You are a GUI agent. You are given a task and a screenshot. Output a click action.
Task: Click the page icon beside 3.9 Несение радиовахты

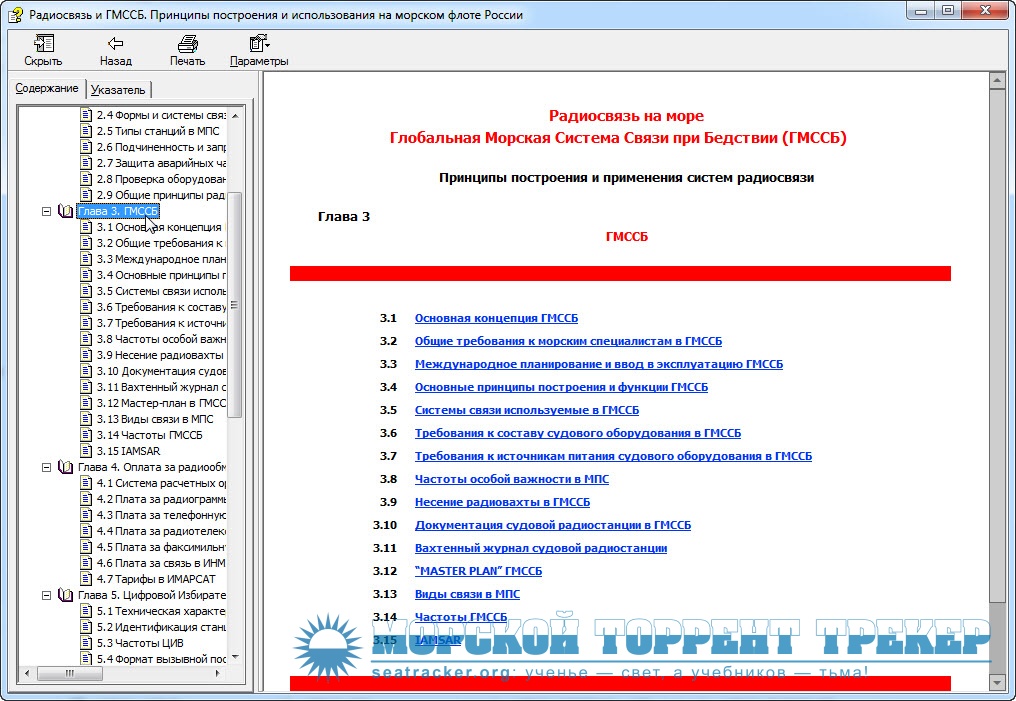click(x=86, y=355)
